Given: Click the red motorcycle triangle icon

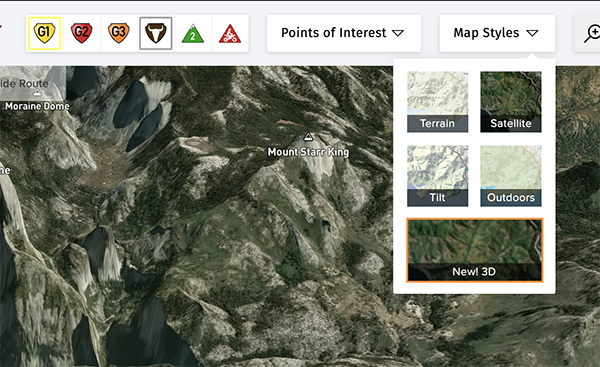Looking at the screenshot, I should pos(230,33).
